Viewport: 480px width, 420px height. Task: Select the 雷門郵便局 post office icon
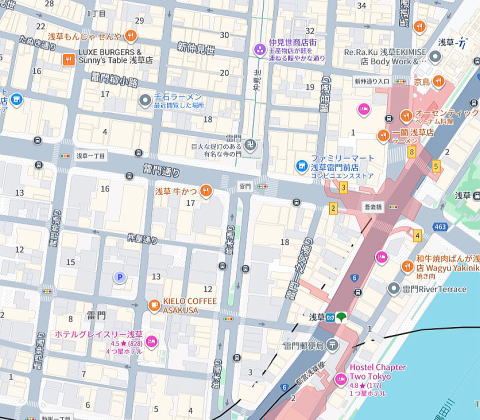332,345
